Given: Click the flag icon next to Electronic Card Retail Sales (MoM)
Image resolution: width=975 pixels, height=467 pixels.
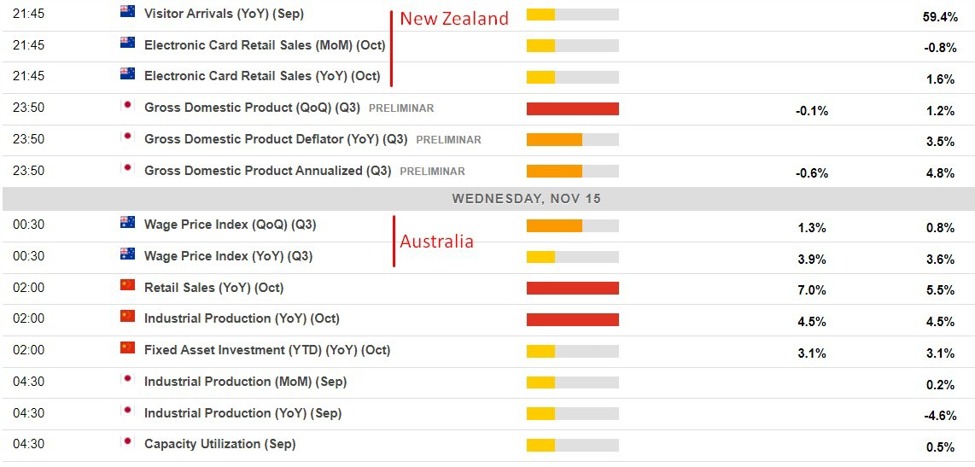Looking at the screenshot, I should 127,43.
